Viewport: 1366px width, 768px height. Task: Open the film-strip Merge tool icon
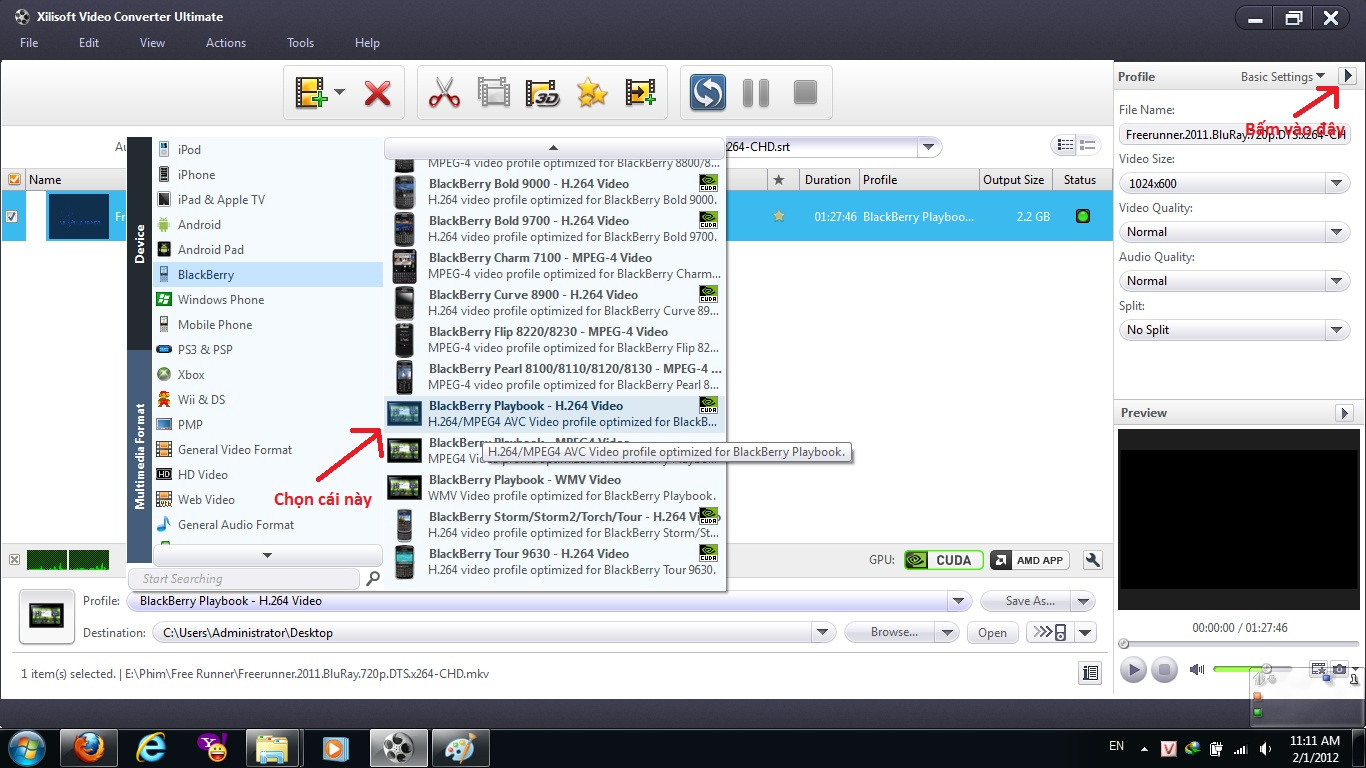494,93
